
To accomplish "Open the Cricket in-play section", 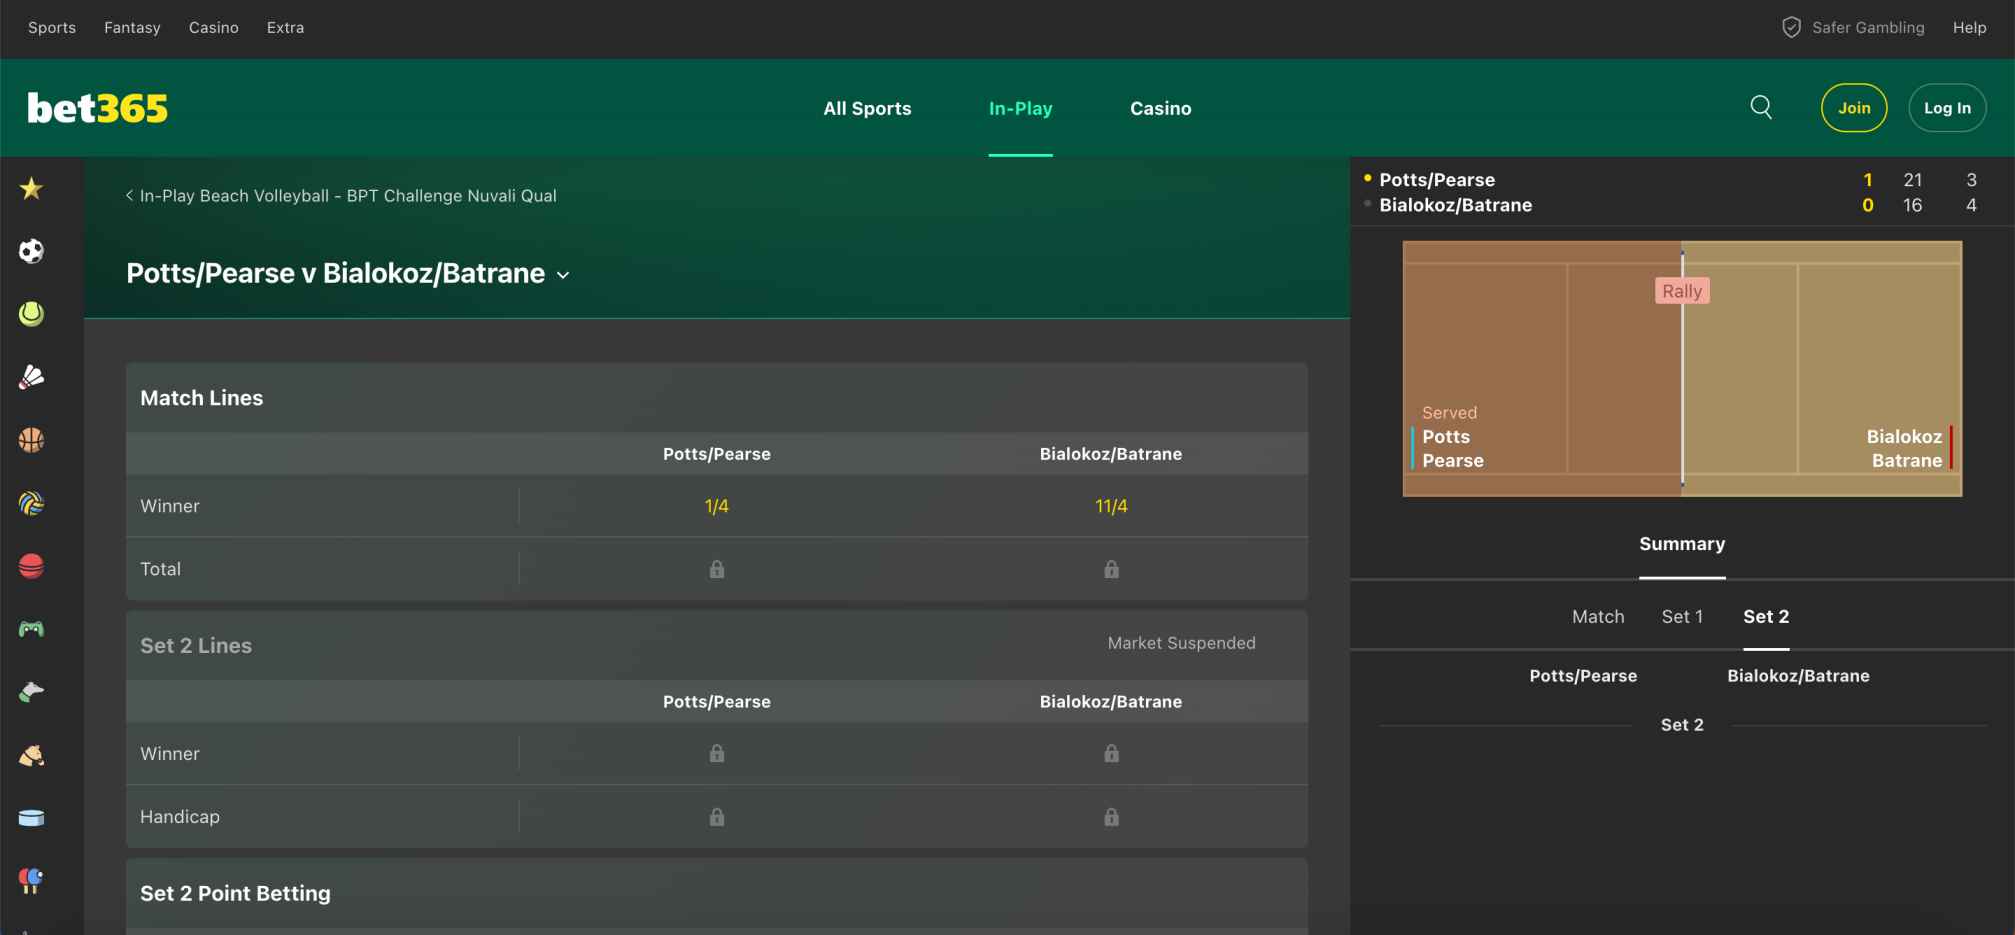I will coord(31,565).
